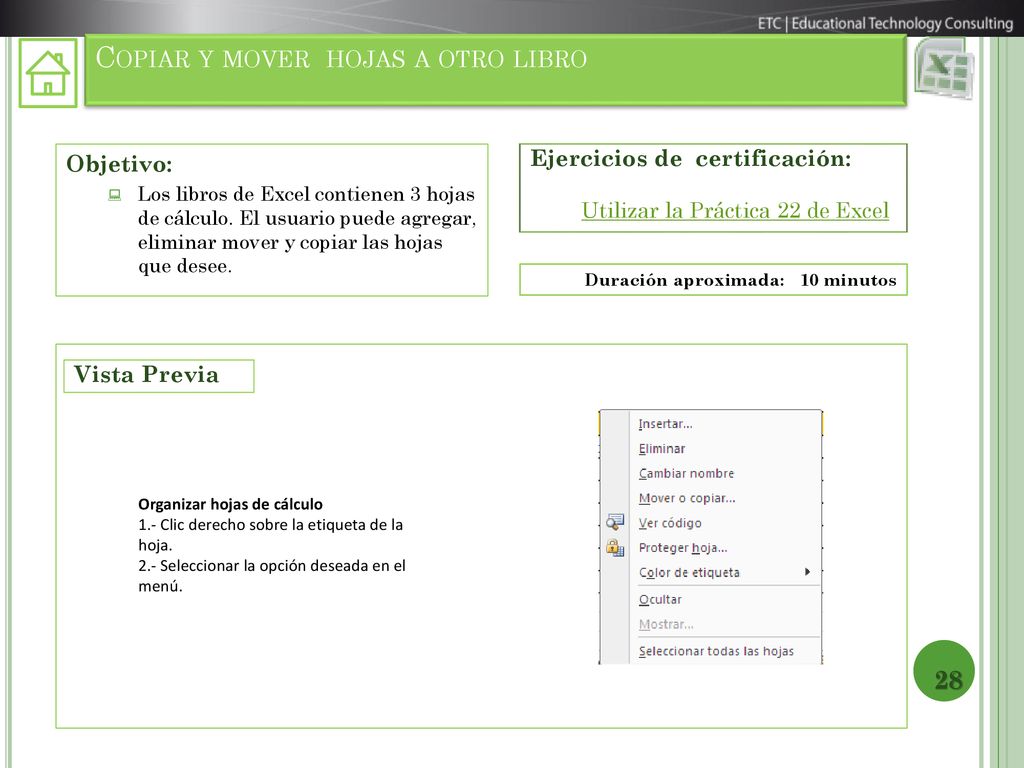The width and height of the screenshot is (1024, 768).
Task: Click the slide title Copiar y mover hojas
Action: coord(342,58)
